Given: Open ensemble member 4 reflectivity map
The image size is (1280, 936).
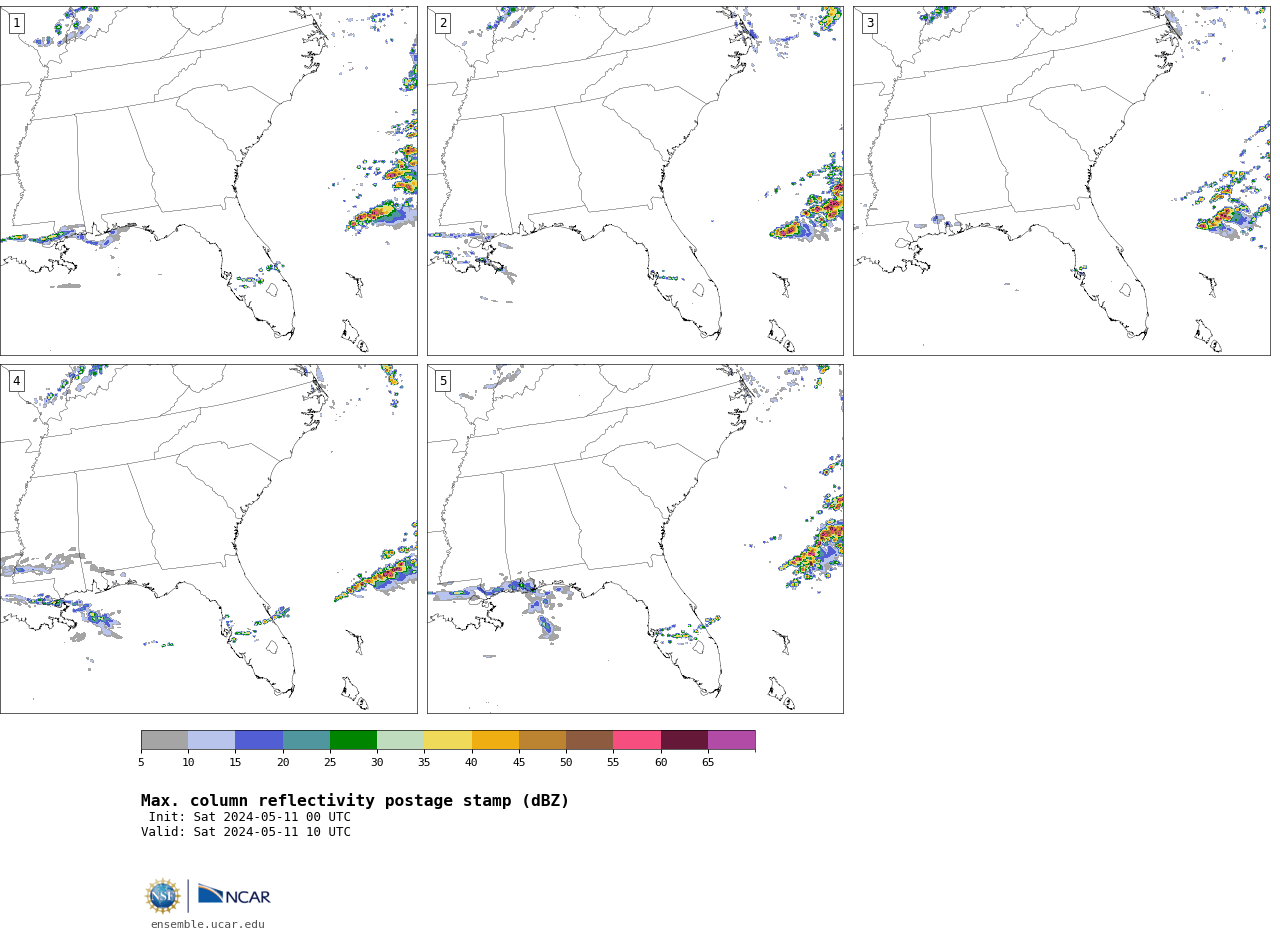Looking at the screenshot, I should click(x=208, y=539).
